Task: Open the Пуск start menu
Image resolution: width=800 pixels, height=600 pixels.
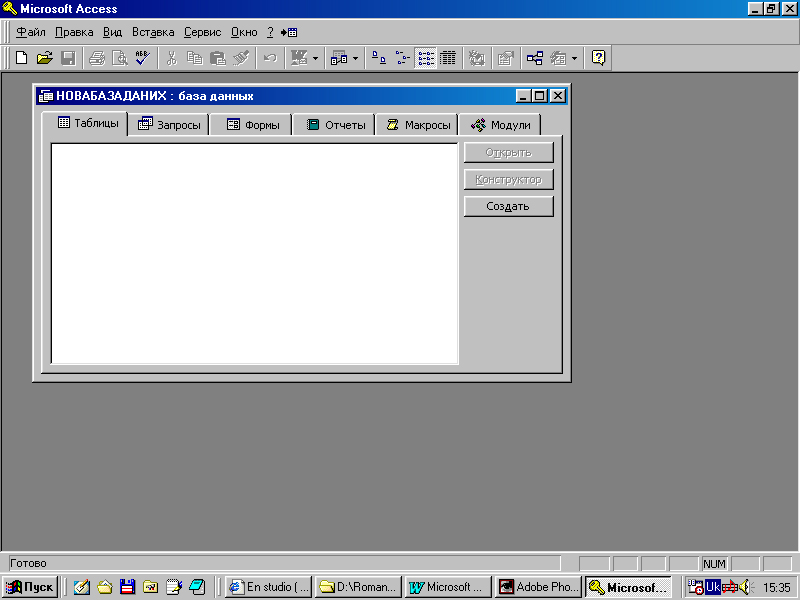Action: coord(30,587)
